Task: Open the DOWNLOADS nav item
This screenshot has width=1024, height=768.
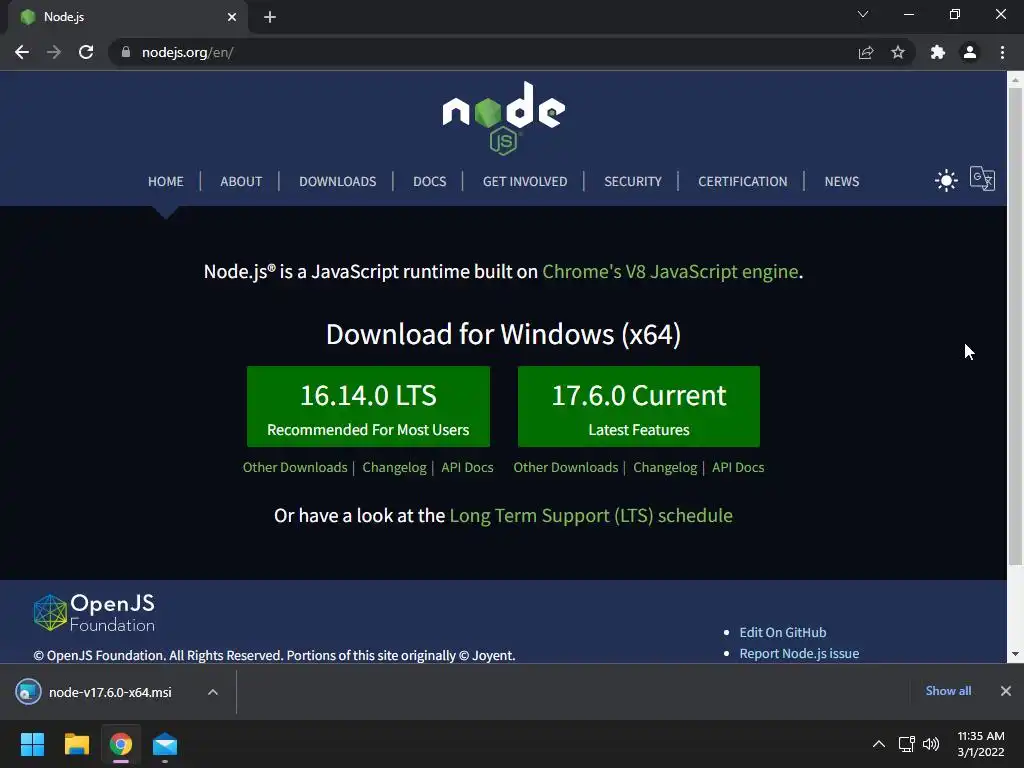Action: click(338, 182)
